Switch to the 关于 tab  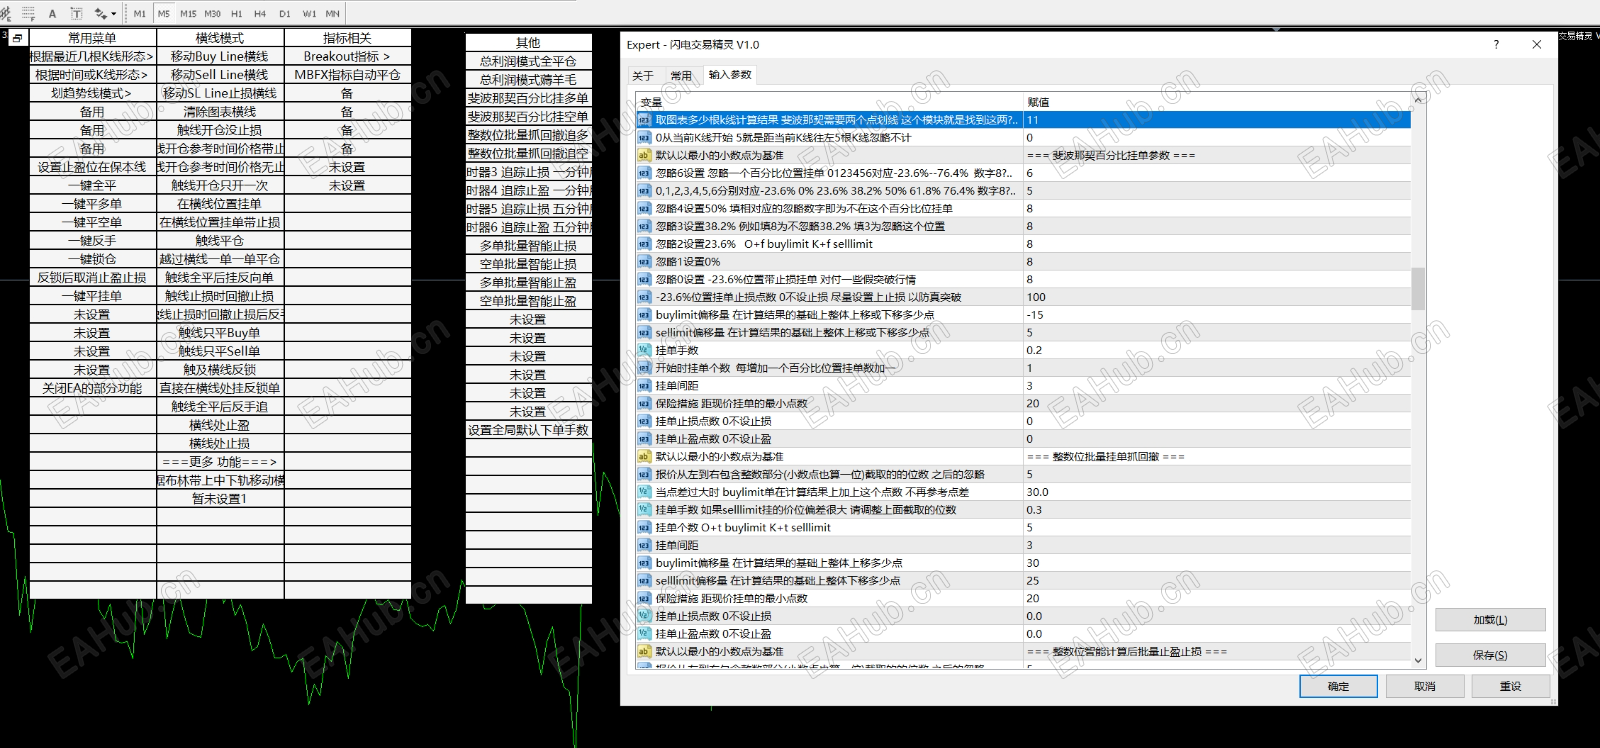click(x=643, y=76)
